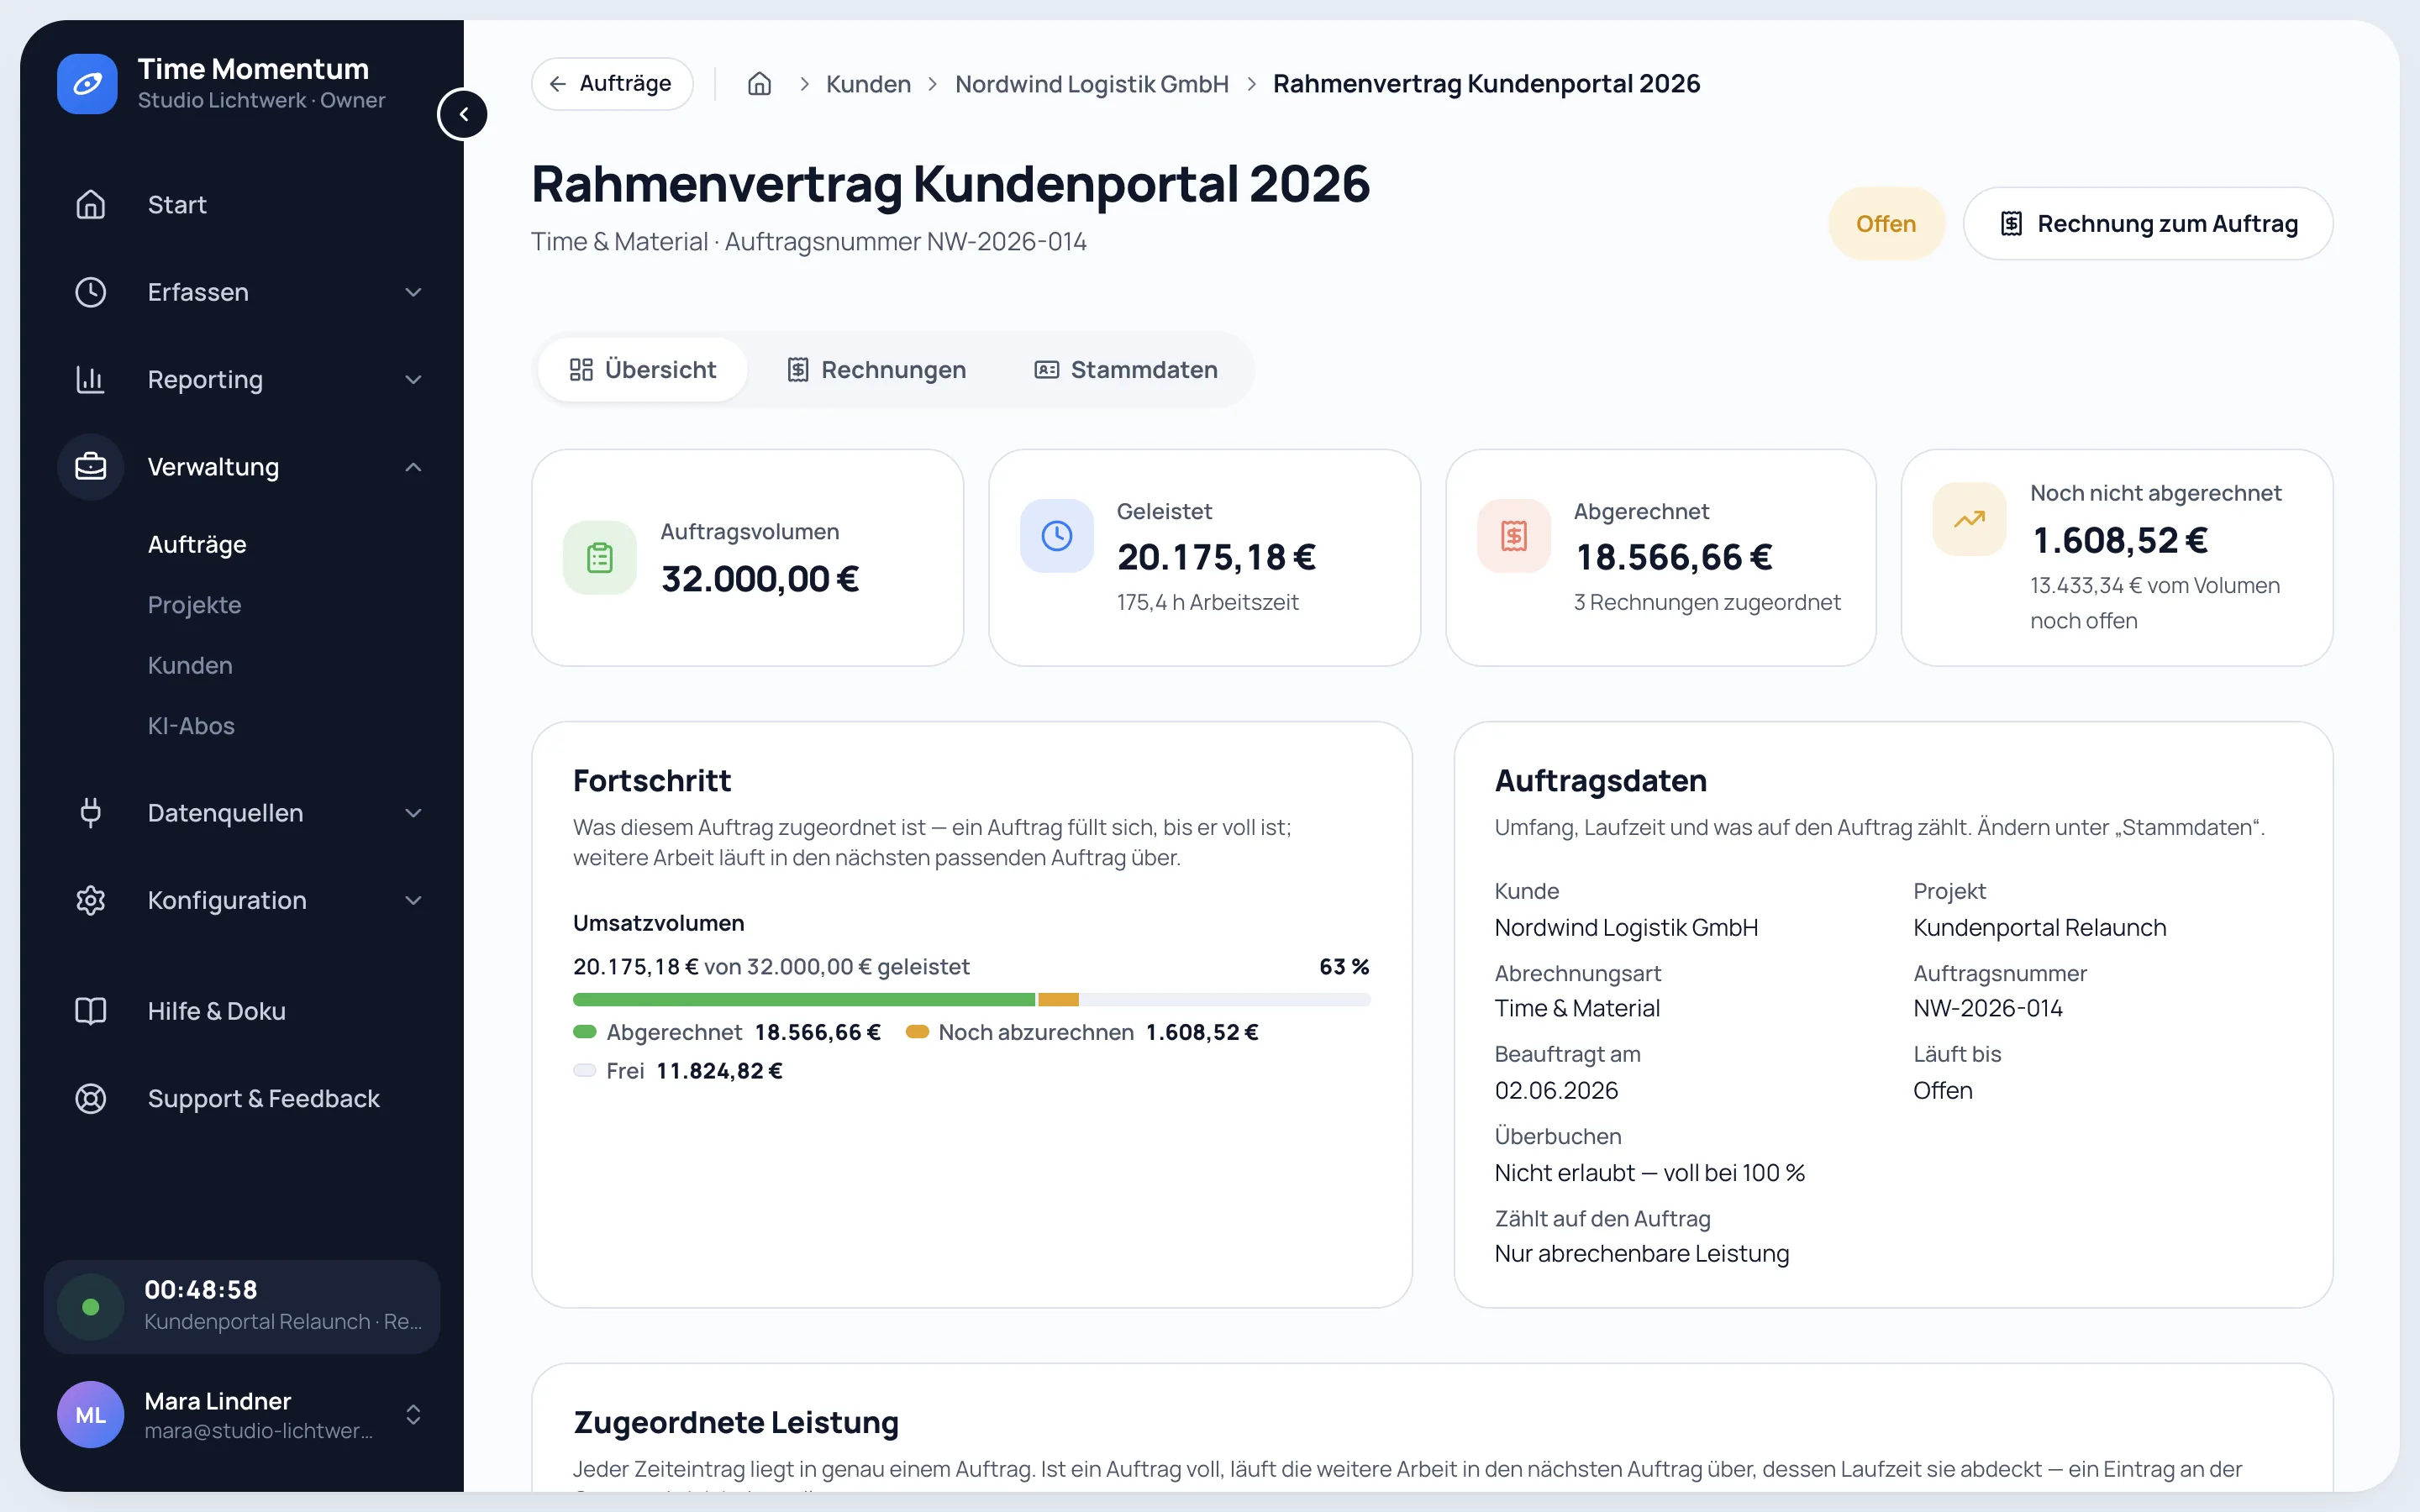This screenshot has height=1512, width=2420.
Task: Click the Hilfe & Doku book icon
Action: tap(91, 1011)
